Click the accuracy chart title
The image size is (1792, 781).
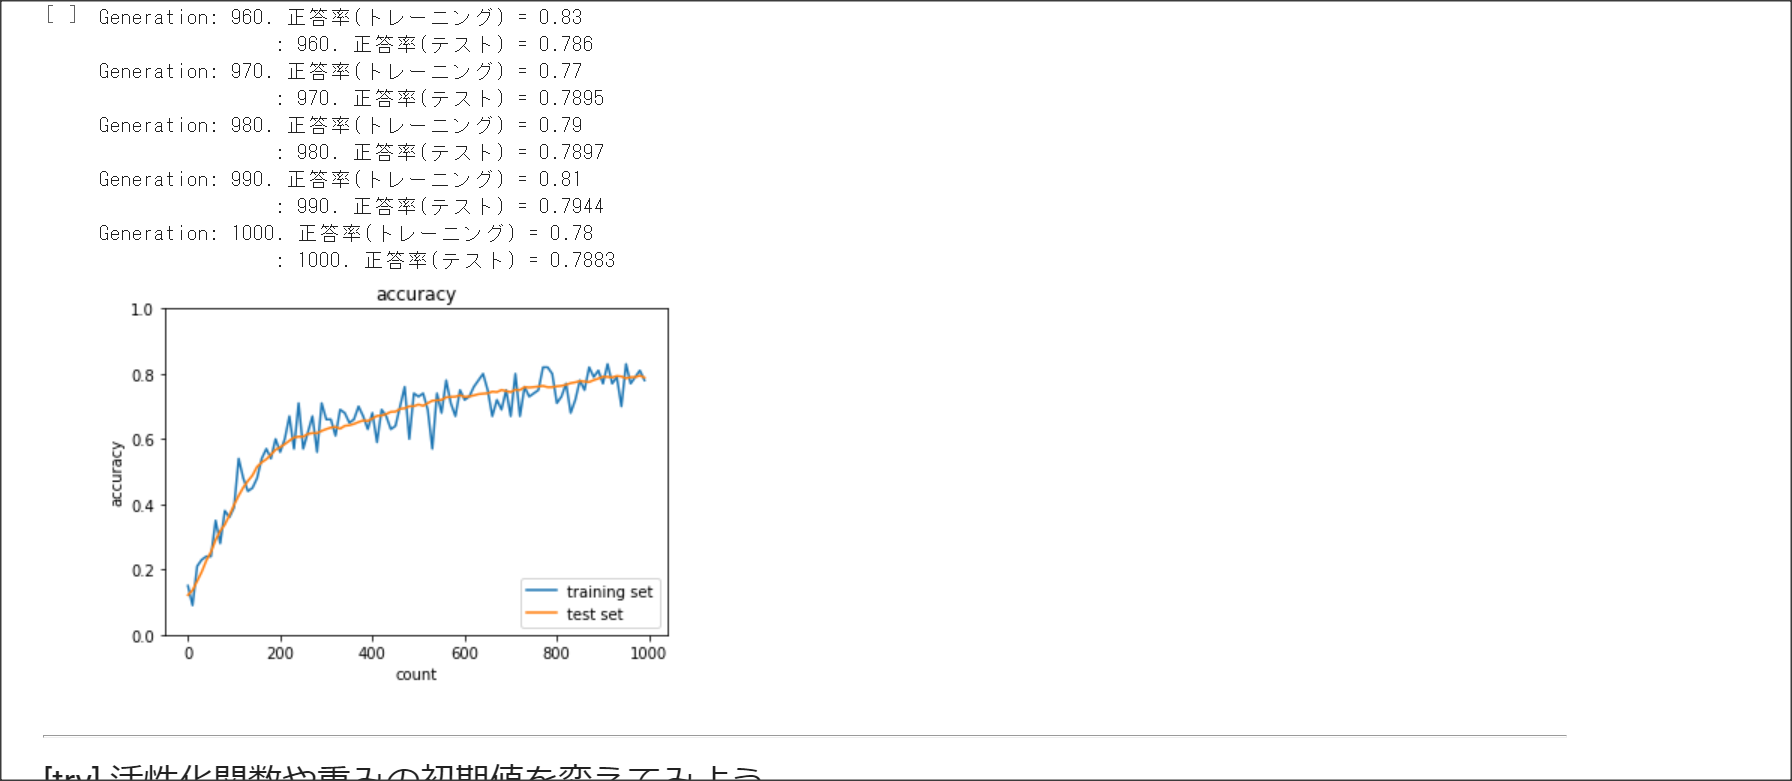tap(416, 294)
